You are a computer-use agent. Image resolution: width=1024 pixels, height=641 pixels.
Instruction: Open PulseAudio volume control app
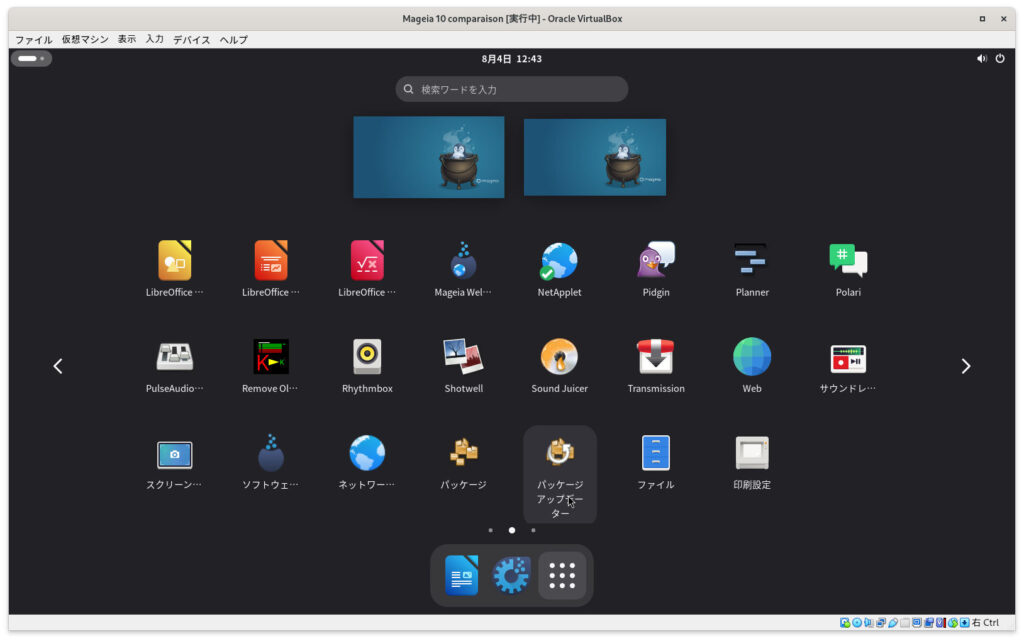tap(174, 358)
